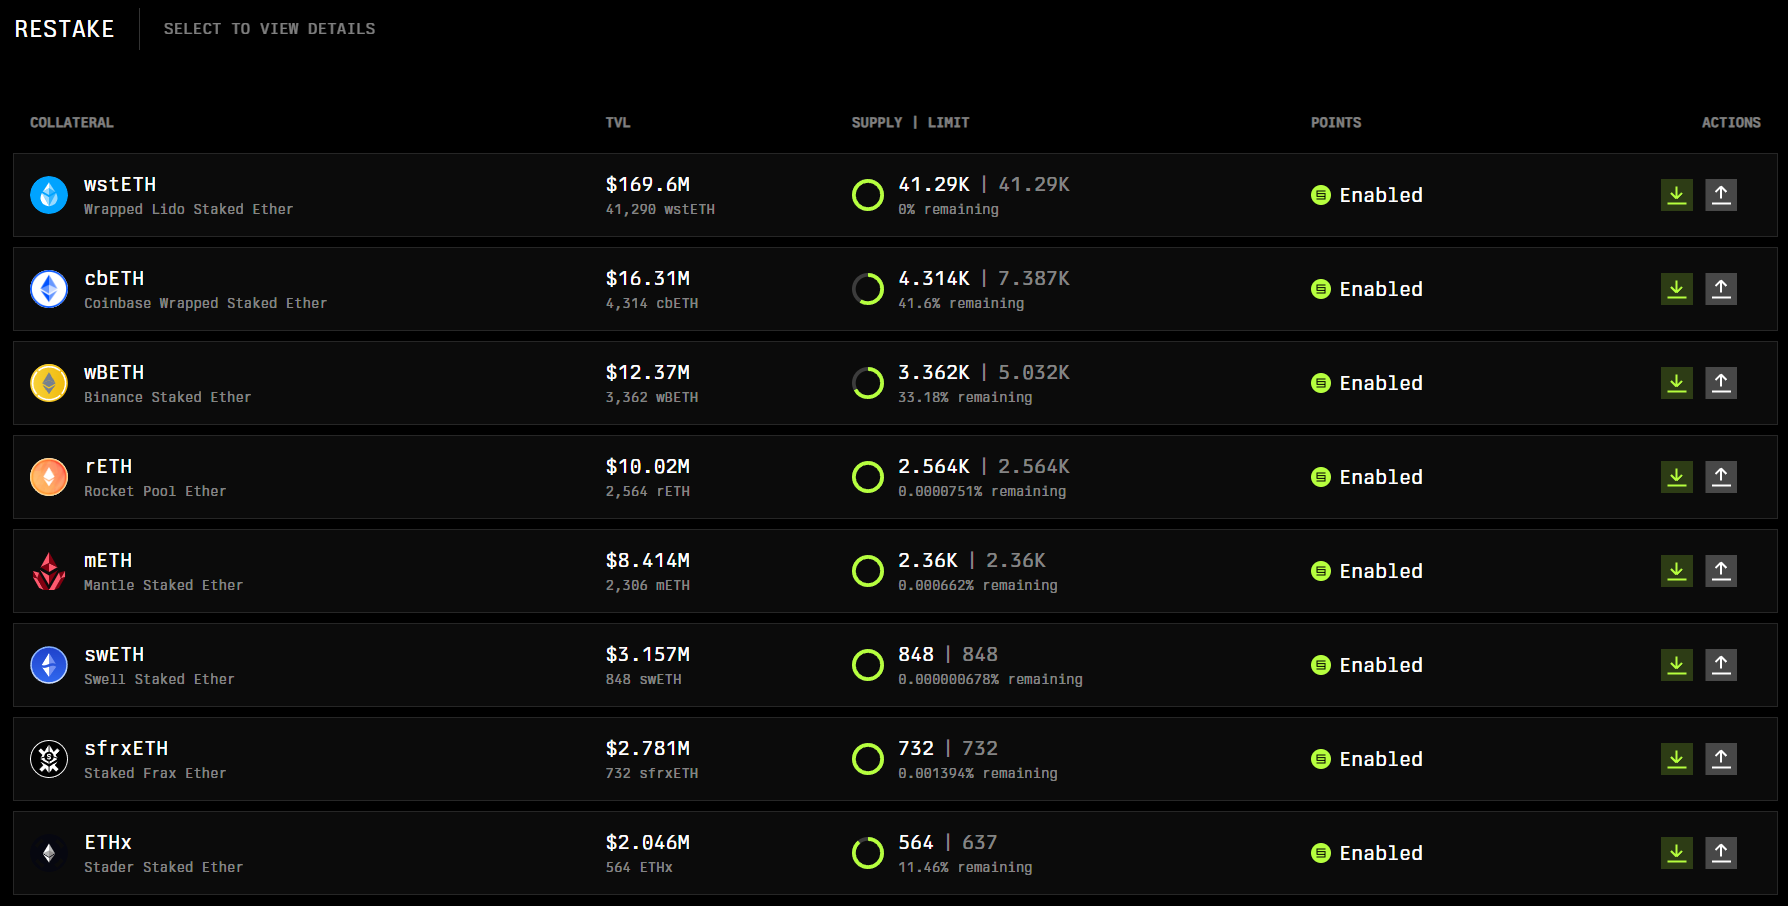Click the Collateral column header

pyautogui.click(x=72, y=123)
